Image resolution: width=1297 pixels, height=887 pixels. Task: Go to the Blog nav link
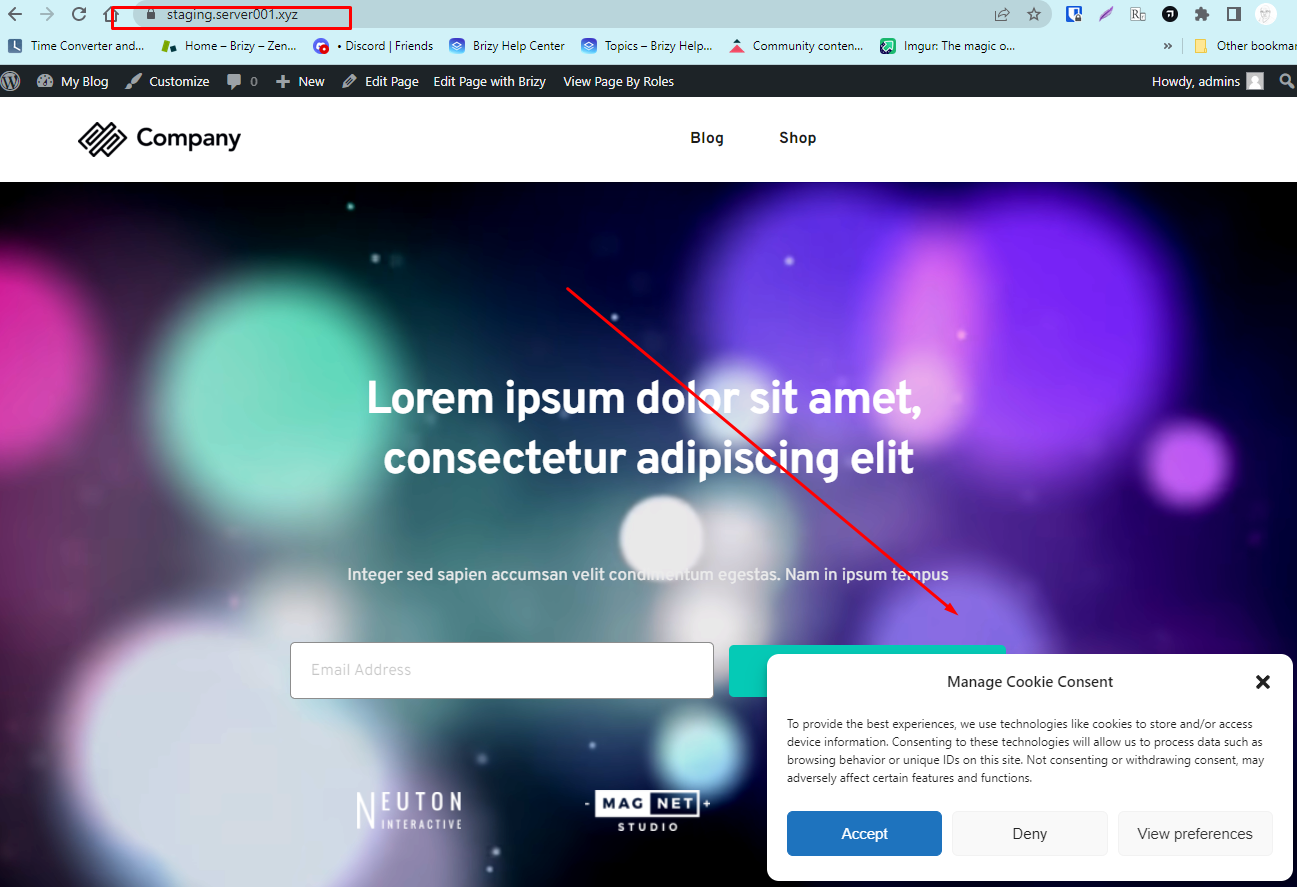coord(707,138)
